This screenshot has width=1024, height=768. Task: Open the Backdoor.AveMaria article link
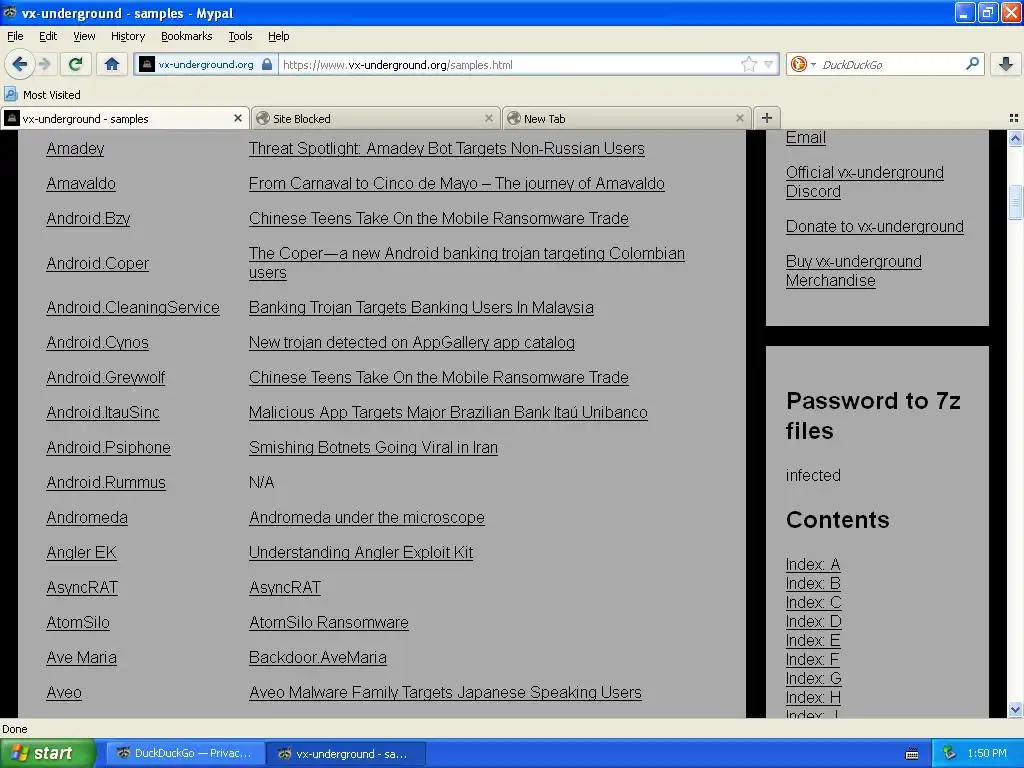(x=317, y=657)
